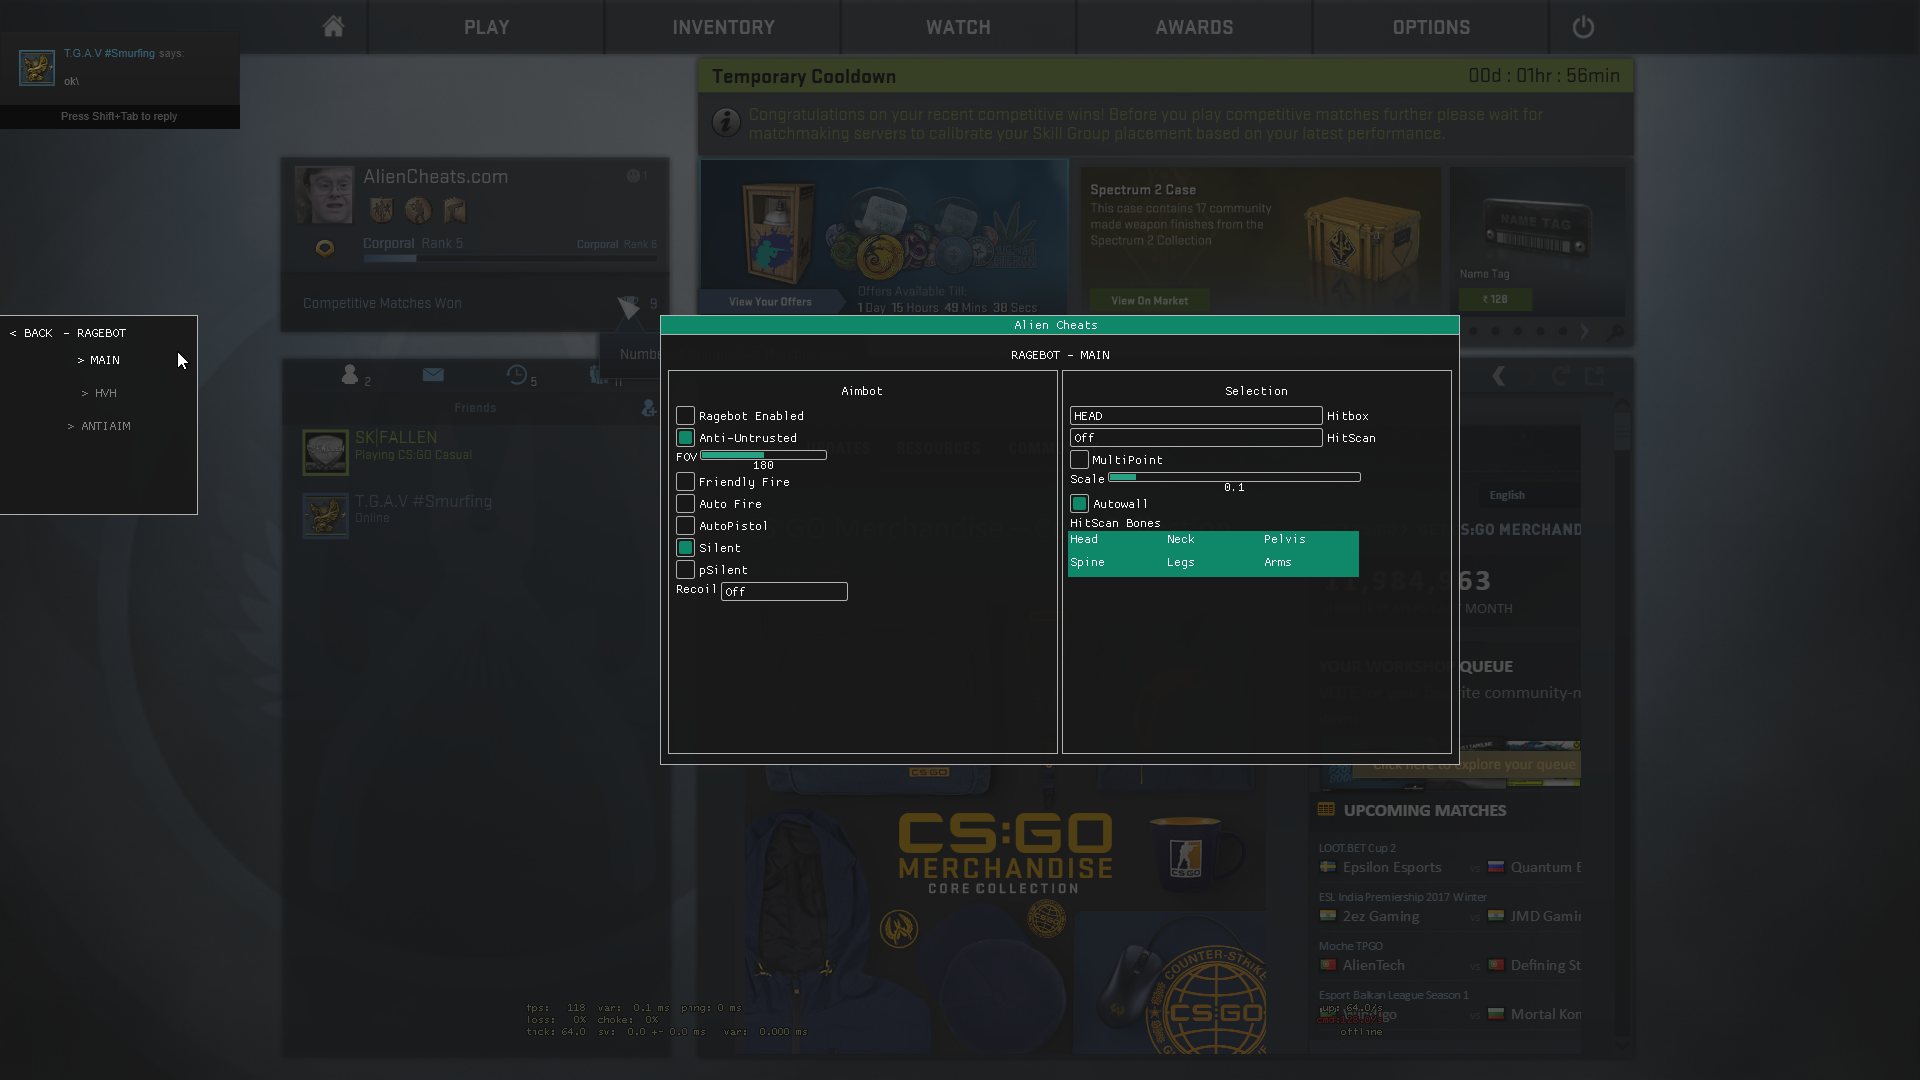
Task: Open the friends list person icon
Action: coord(350,375)
